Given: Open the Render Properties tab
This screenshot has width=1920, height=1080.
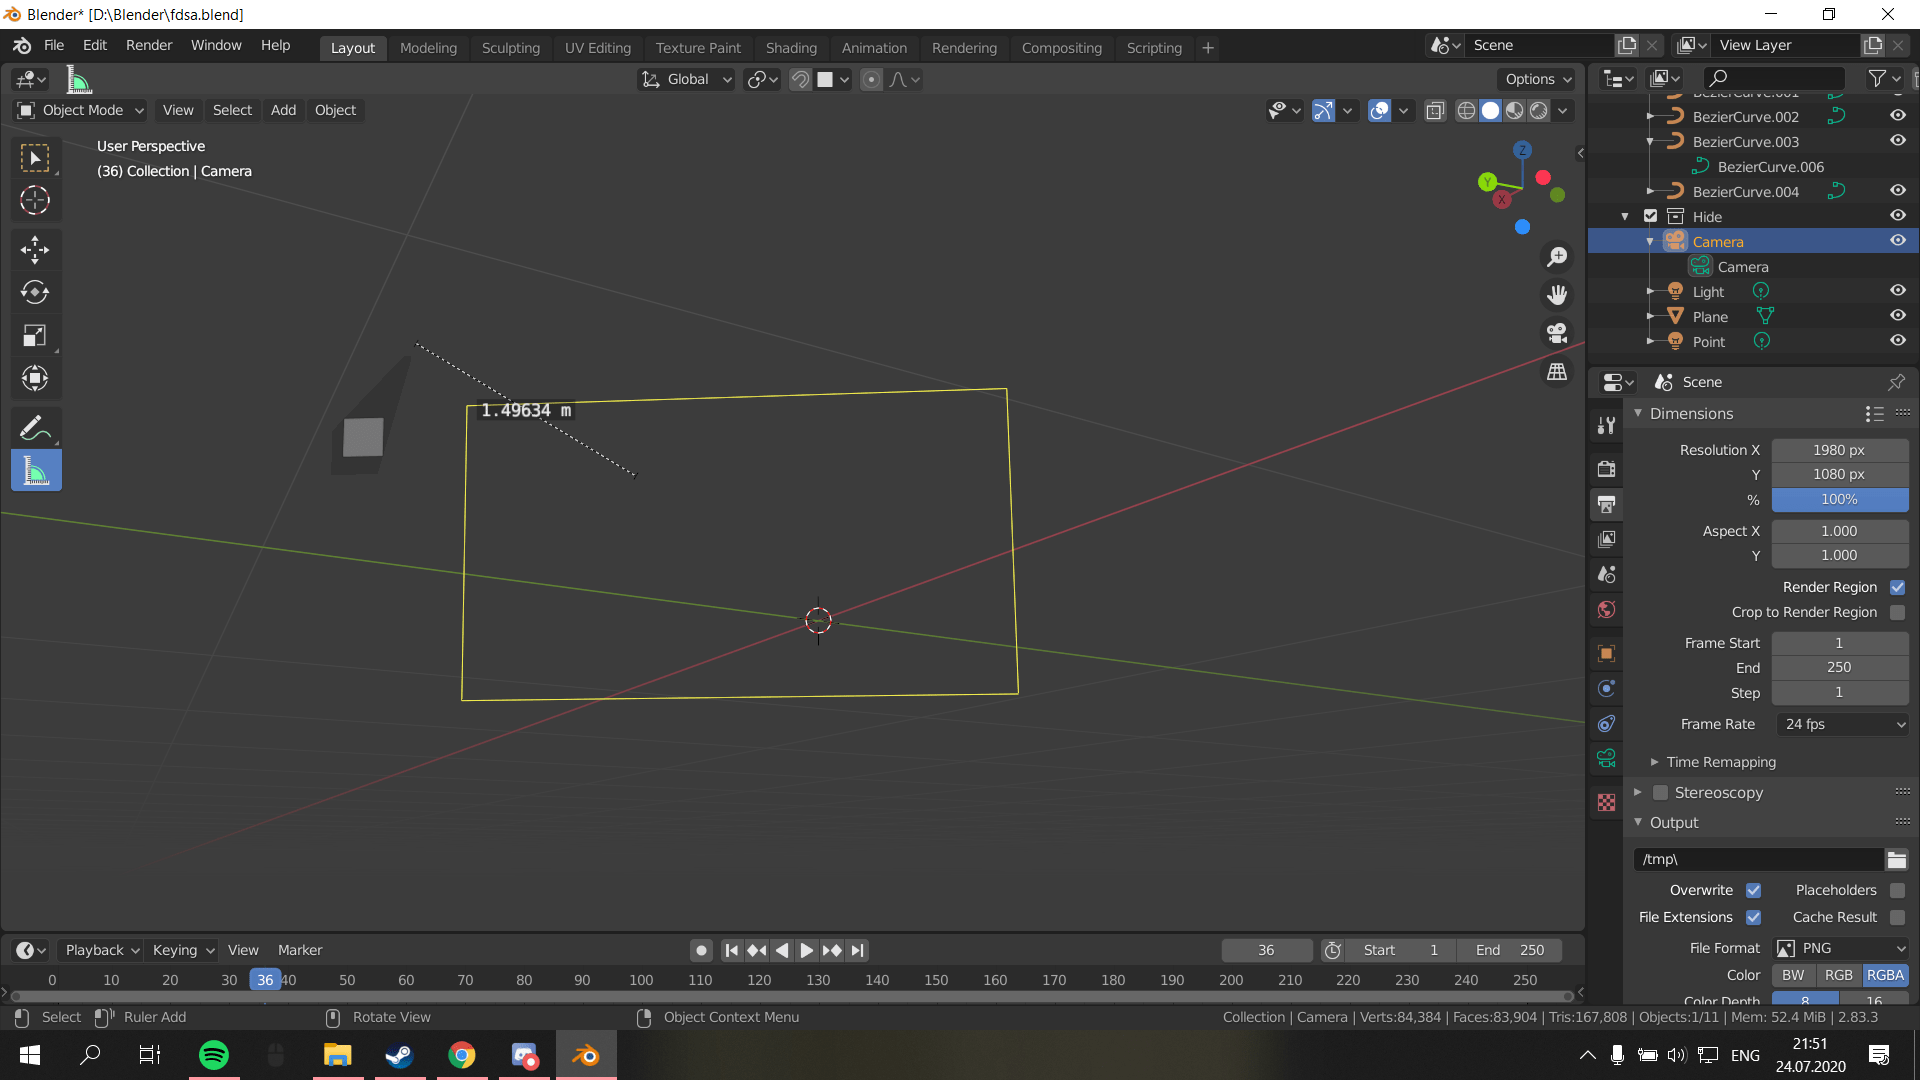Looking at the screenshot, I should [1606, 467].
